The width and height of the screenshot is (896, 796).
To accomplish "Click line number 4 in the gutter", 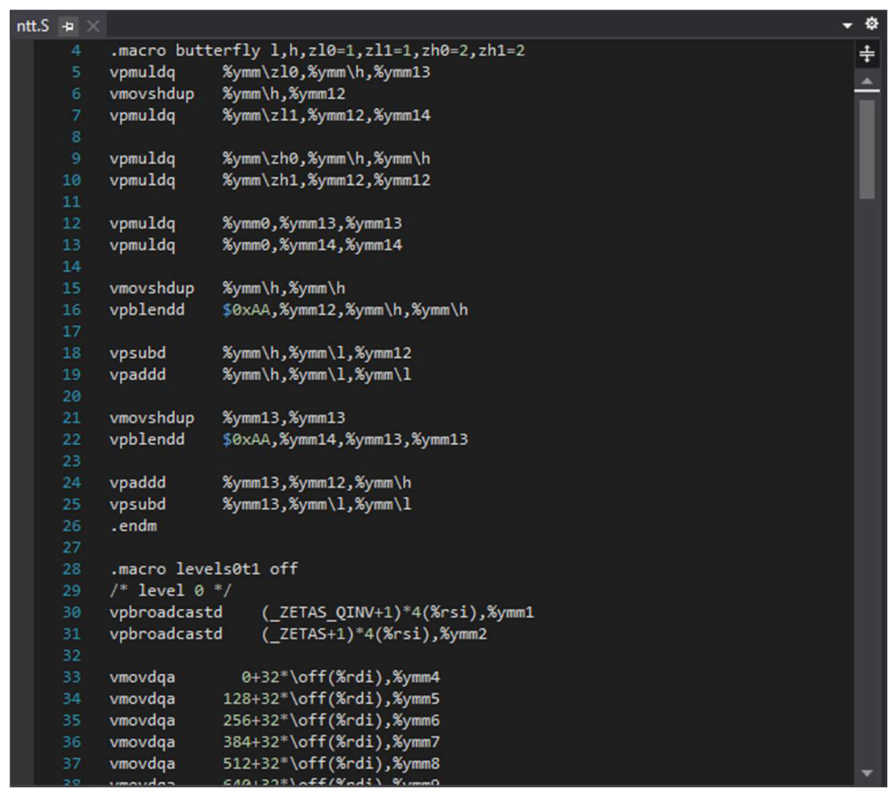I will click(x=76, y=51).
